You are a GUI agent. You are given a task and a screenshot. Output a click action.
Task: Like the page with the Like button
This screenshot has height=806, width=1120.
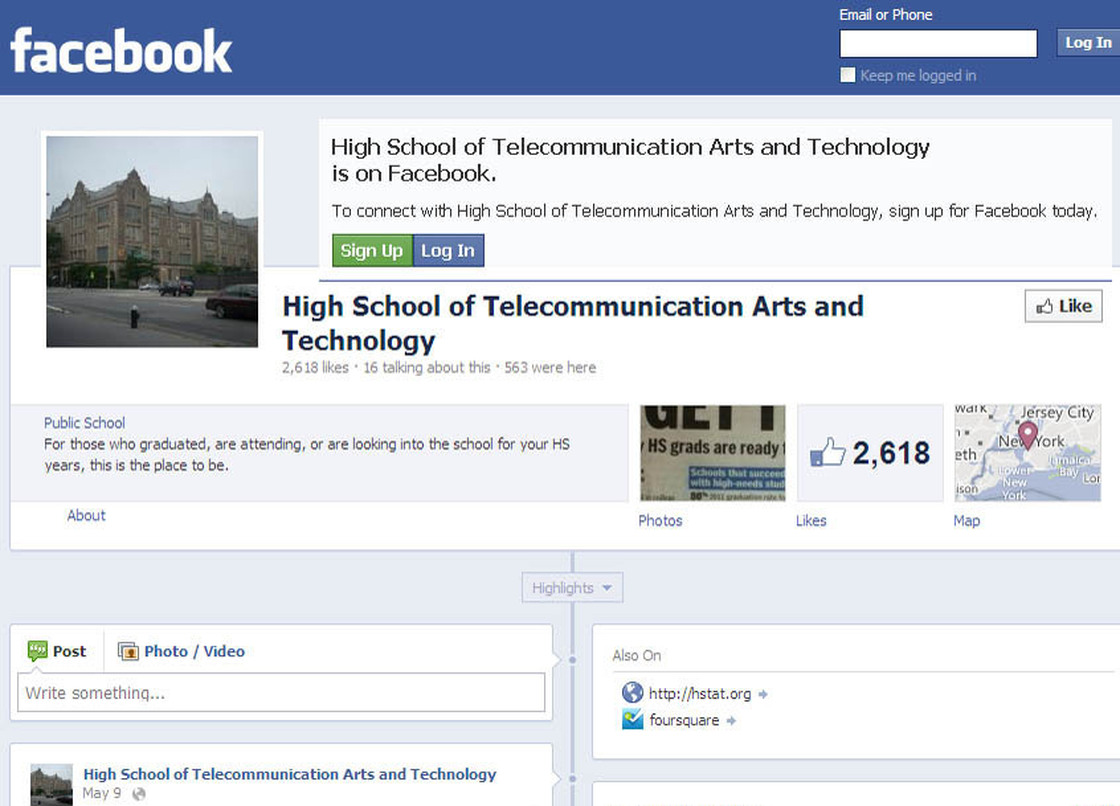(x=1064, y=306)
